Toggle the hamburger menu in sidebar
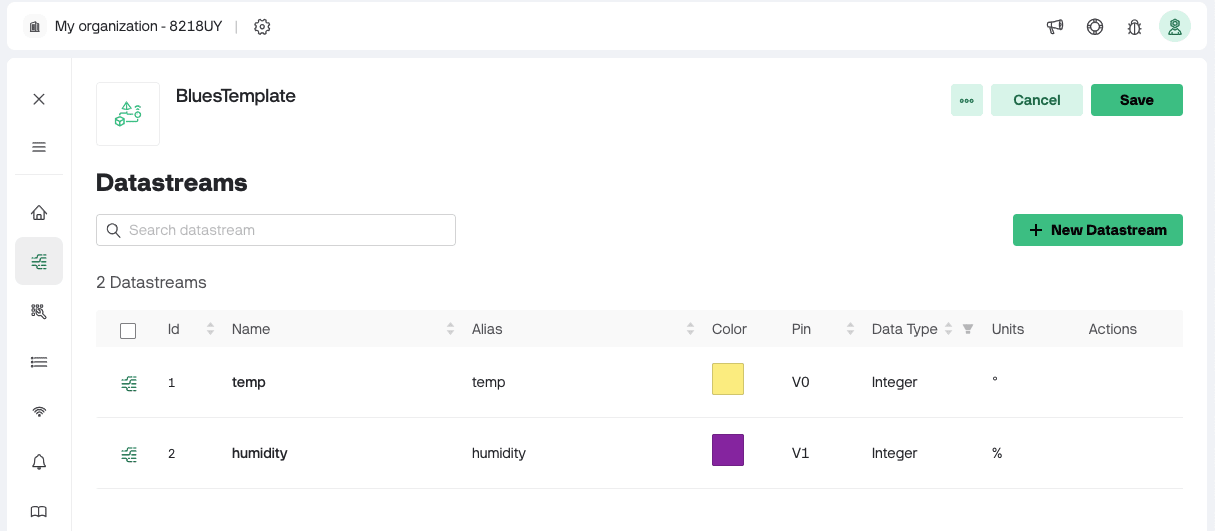 (39, 147)
